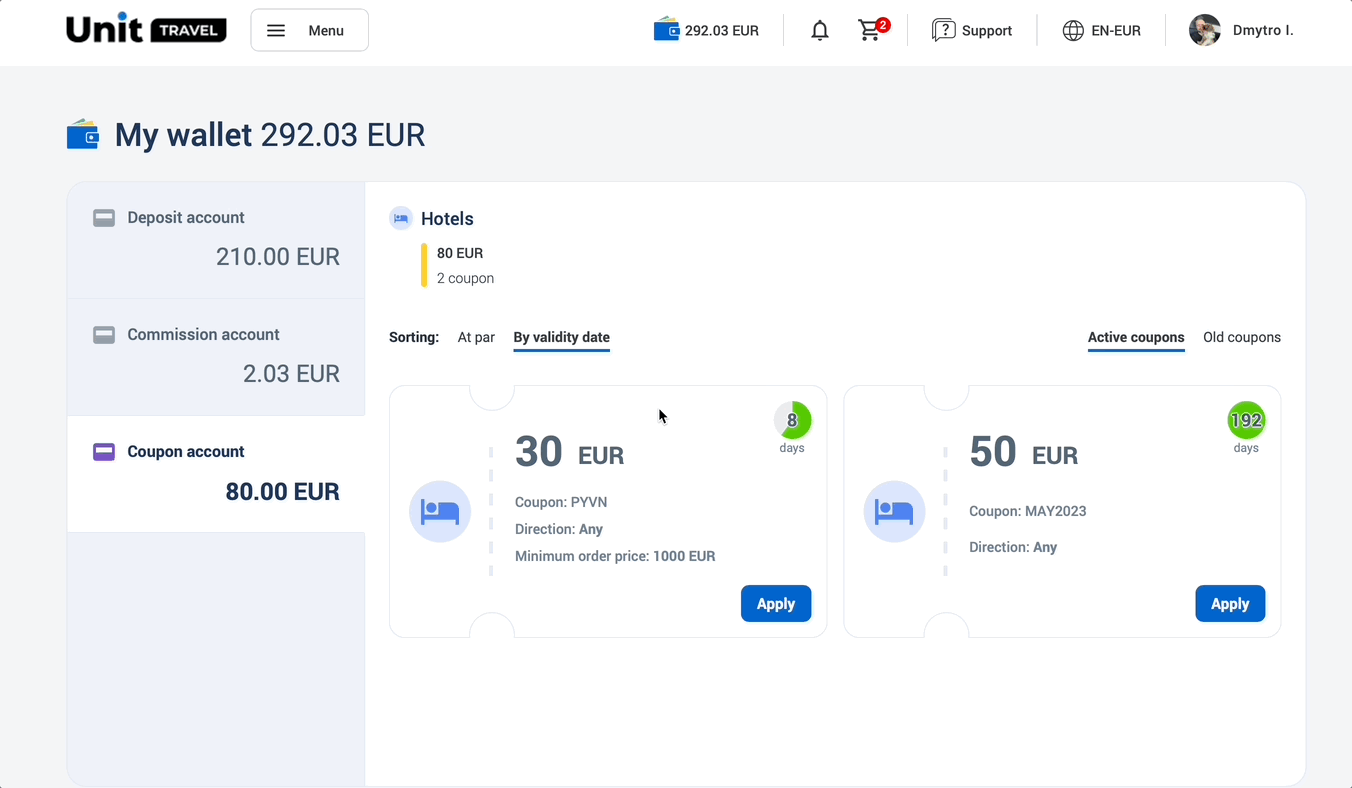Image resolution: width=1352 pixels, height=788 pixels.
Task: Apply the 50 EUR MAY2023 coupon
Action: [x=1229, y=604]
